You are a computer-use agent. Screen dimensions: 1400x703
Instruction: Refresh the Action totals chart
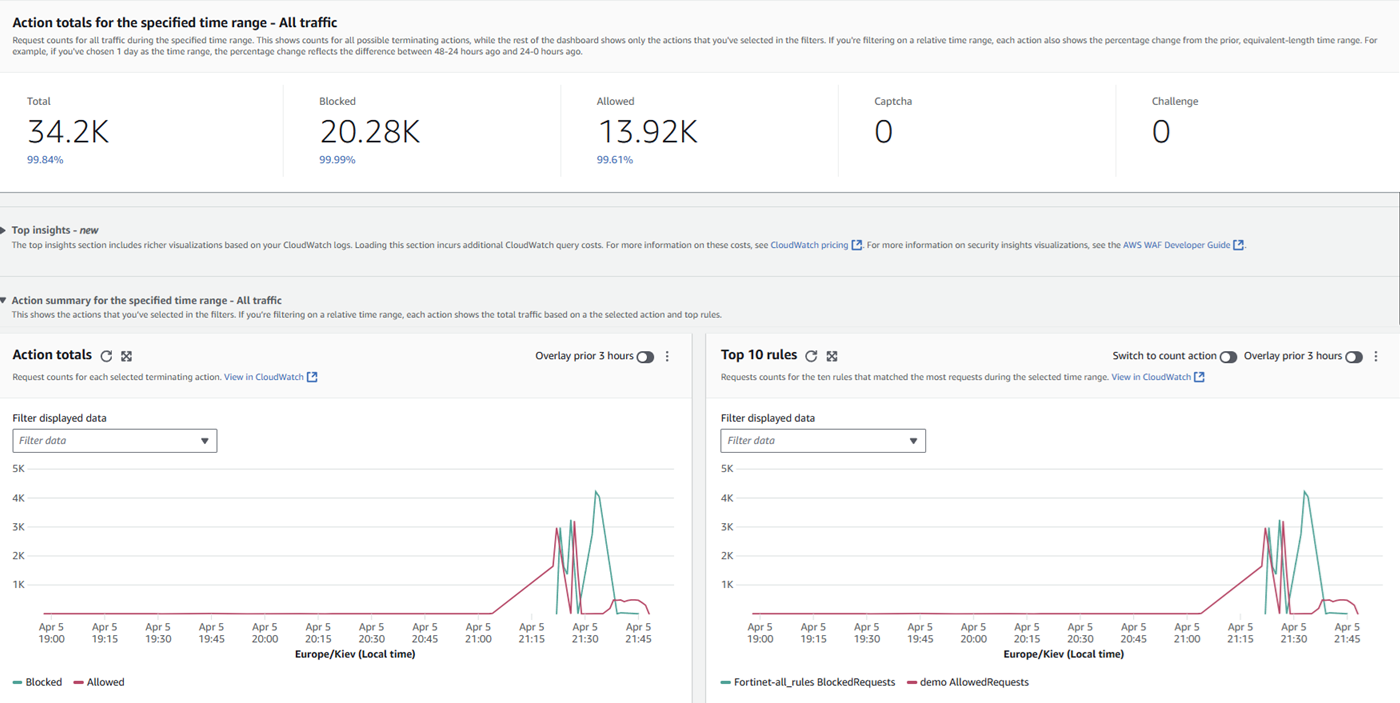(107, 355)
